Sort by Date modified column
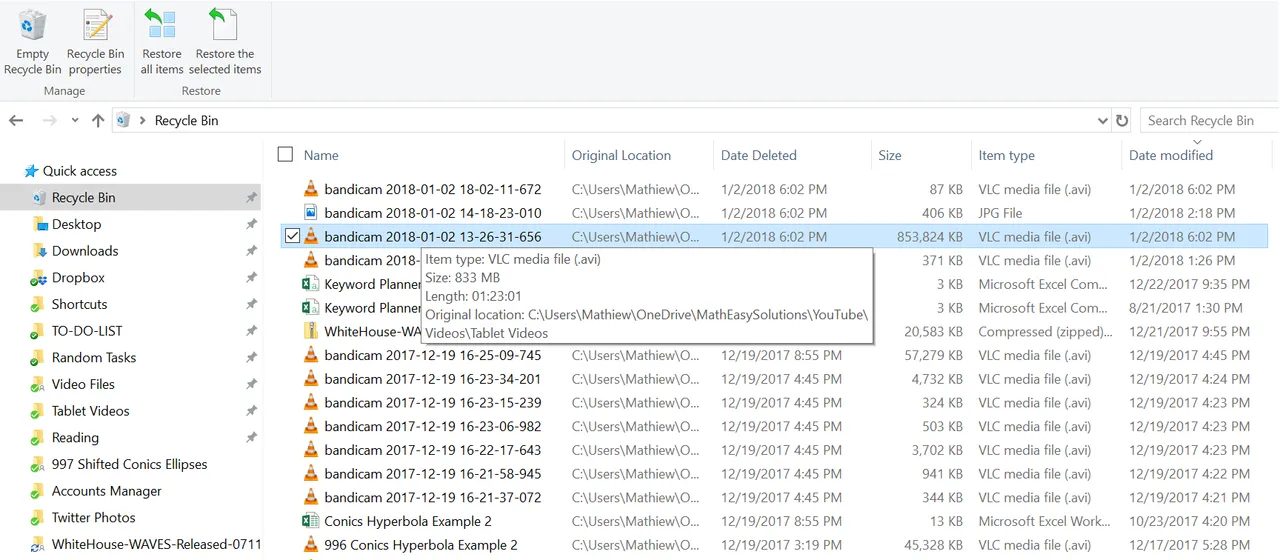The width and height of the screenshot is (1280, 560). [1171, 155]
